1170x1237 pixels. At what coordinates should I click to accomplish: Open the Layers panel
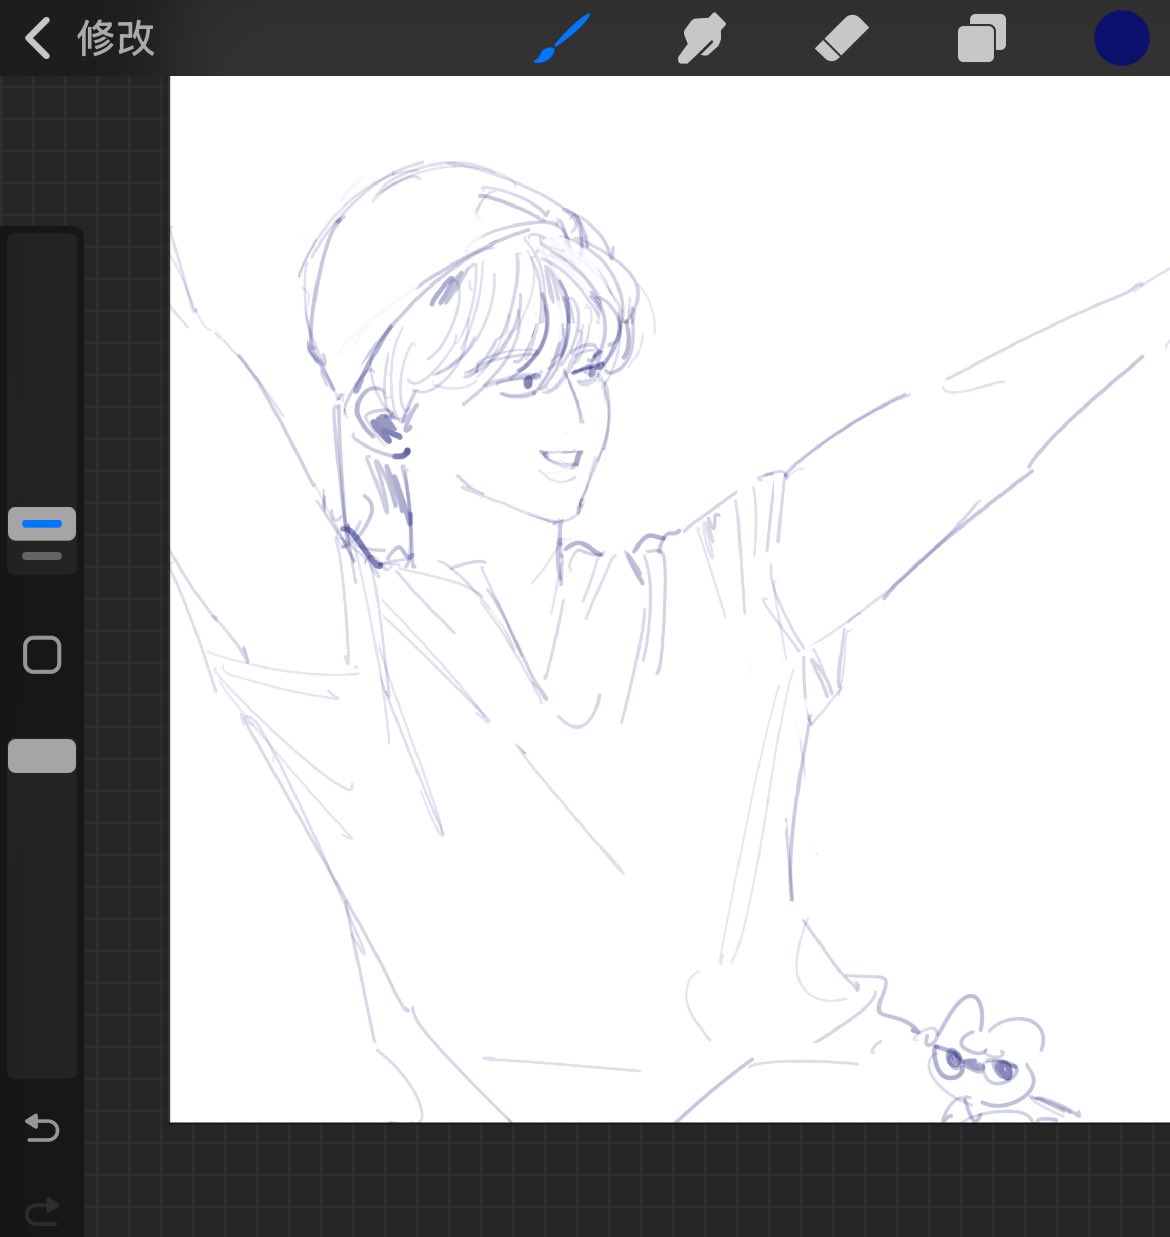coord(982,39)
